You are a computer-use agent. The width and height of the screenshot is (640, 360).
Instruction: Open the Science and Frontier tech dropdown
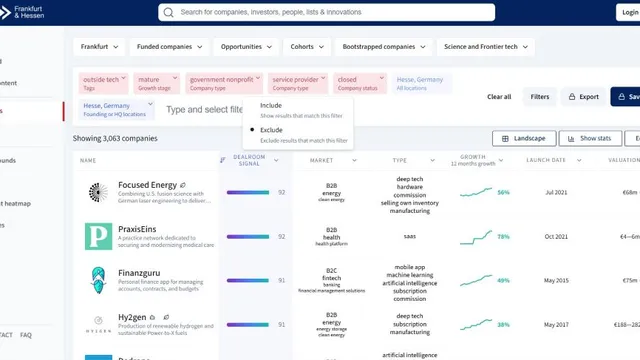[x=486, y=47]
